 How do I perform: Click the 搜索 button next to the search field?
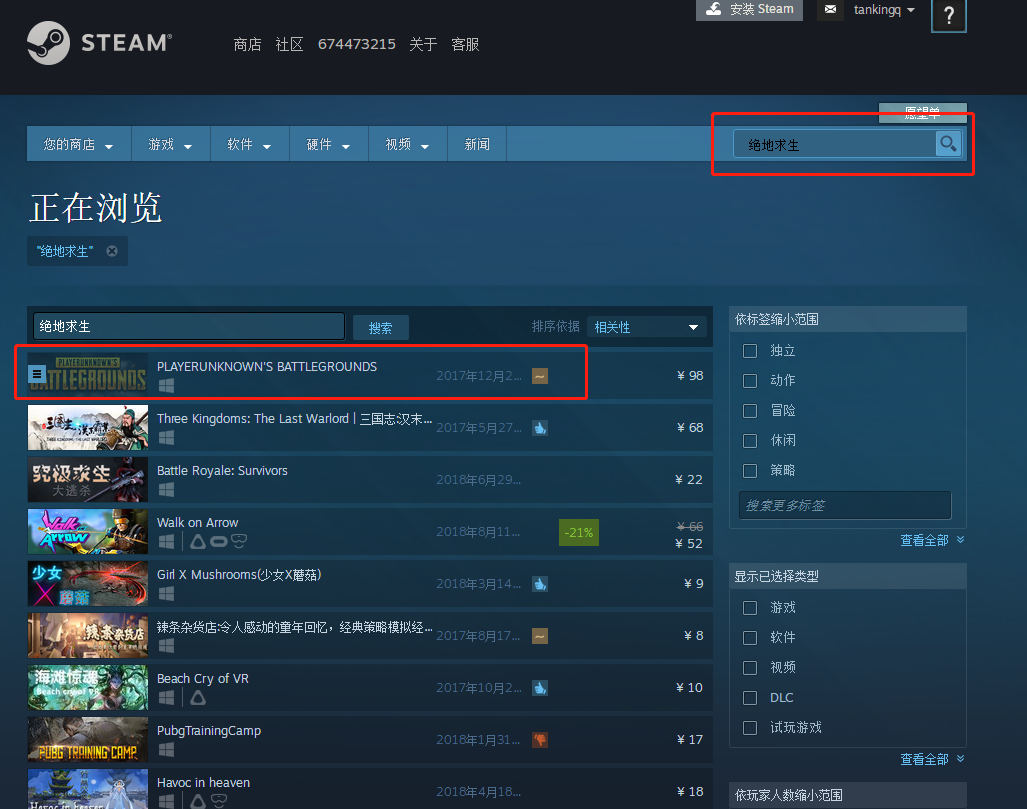click(381, 328)
